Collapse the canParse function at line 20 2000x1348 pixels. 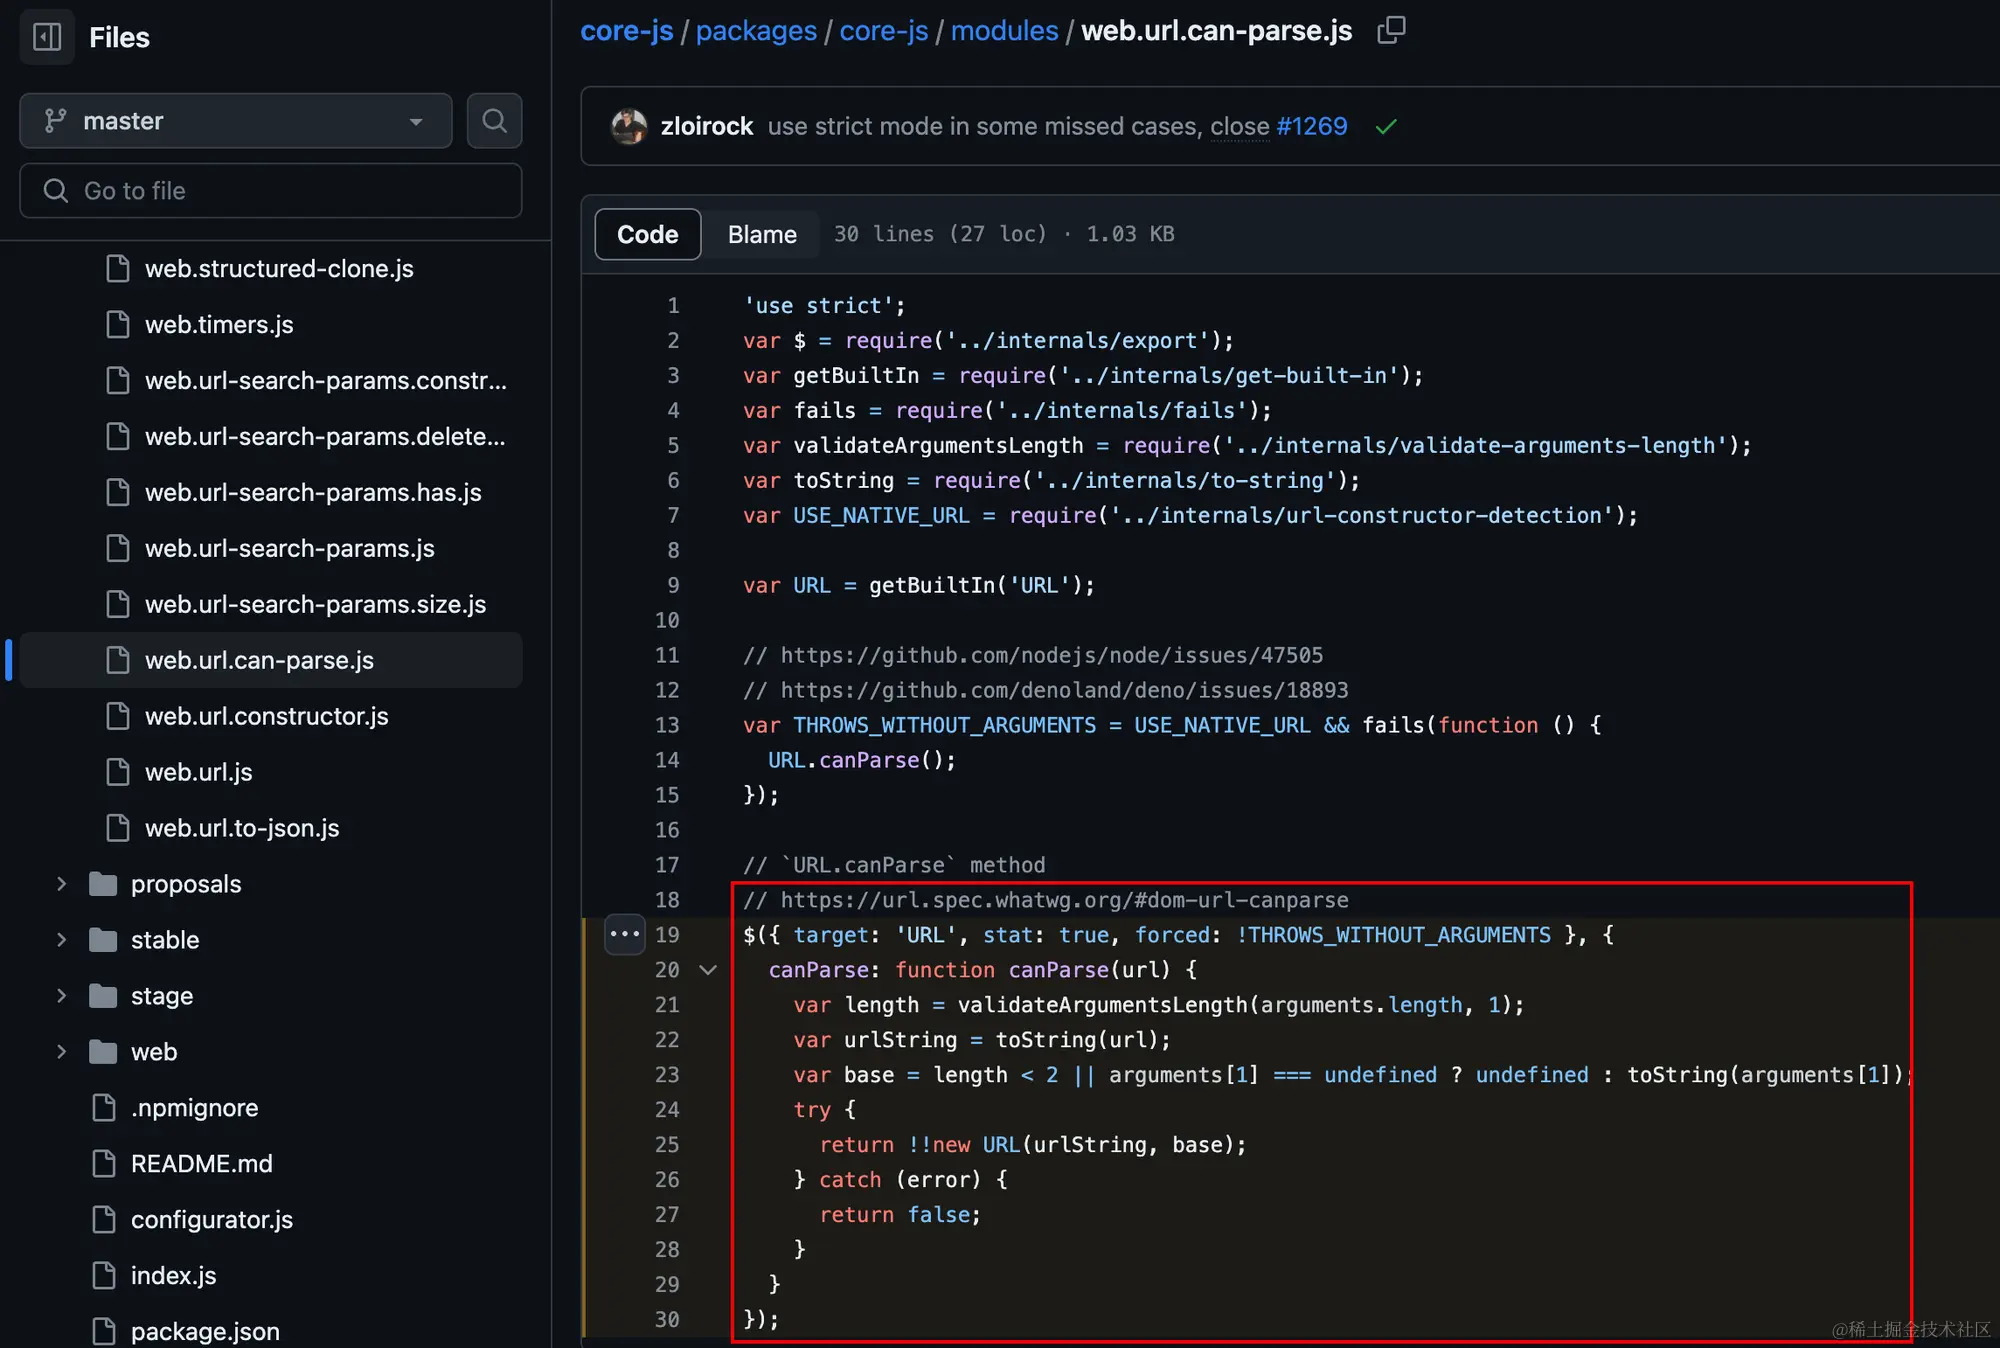click(708, 970)
